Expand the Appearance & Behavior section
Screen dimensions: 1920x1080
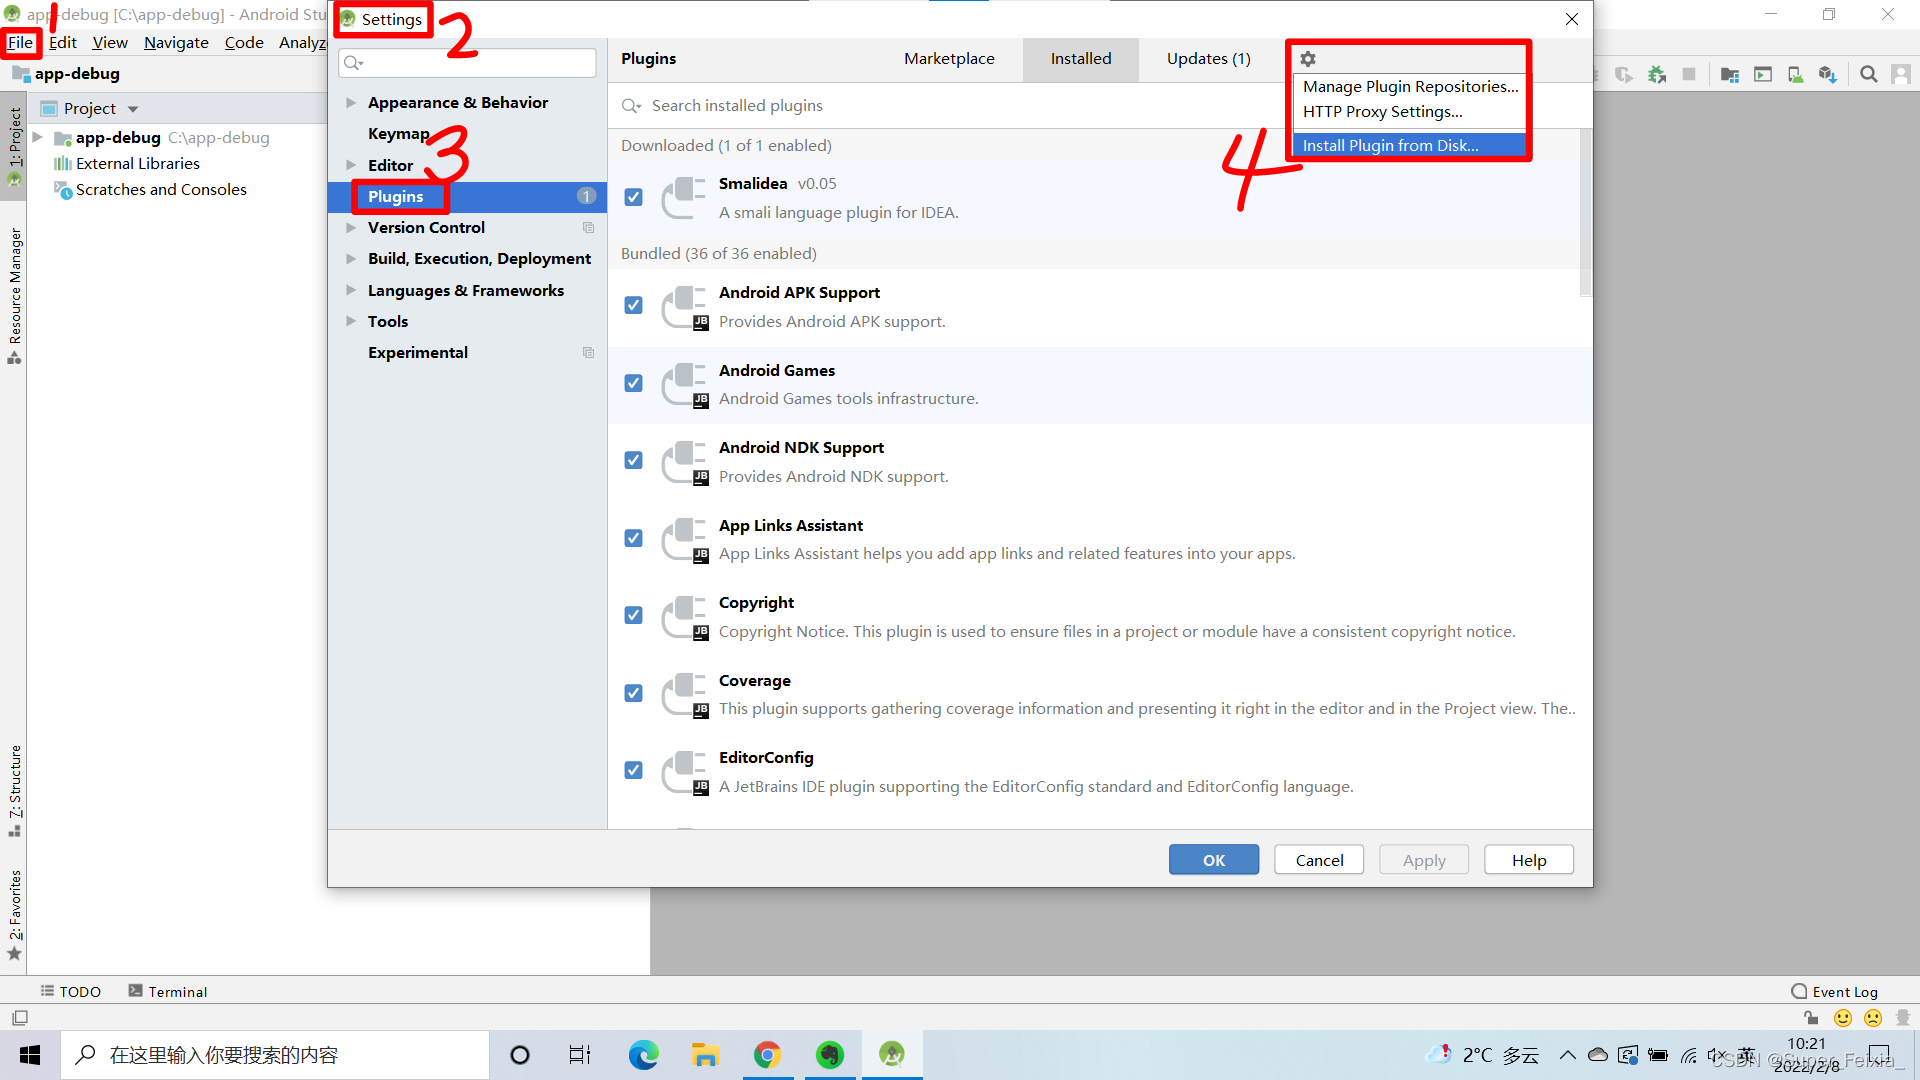(x=351, y=102)
